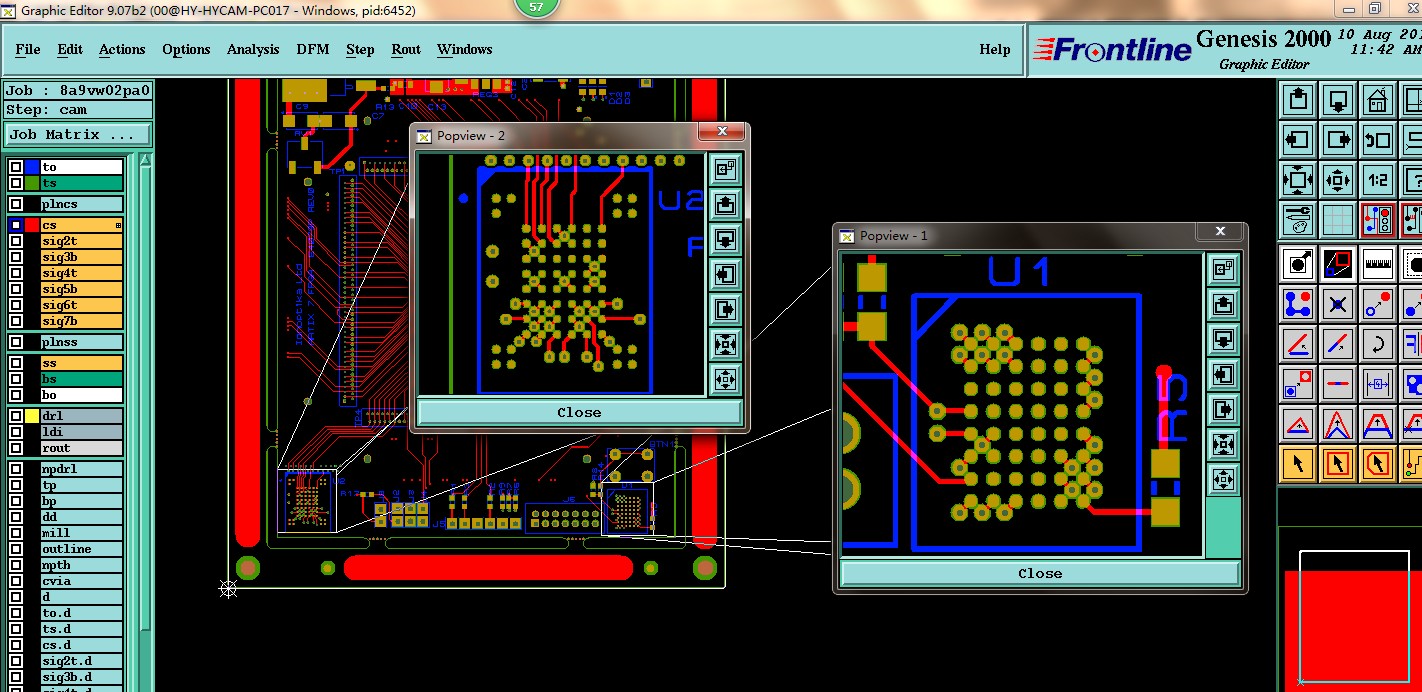Click the red color swatch beside cs layer

coord(32,225)
